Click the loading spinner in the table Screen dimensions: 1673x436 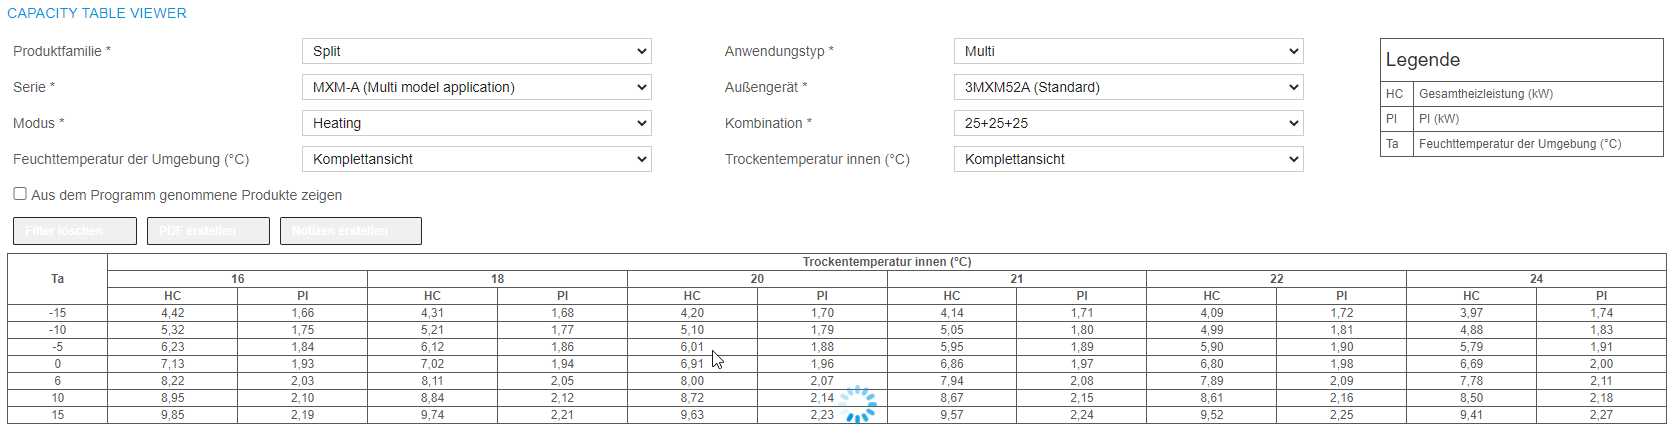pyautogui.click(x=858, y=404)
